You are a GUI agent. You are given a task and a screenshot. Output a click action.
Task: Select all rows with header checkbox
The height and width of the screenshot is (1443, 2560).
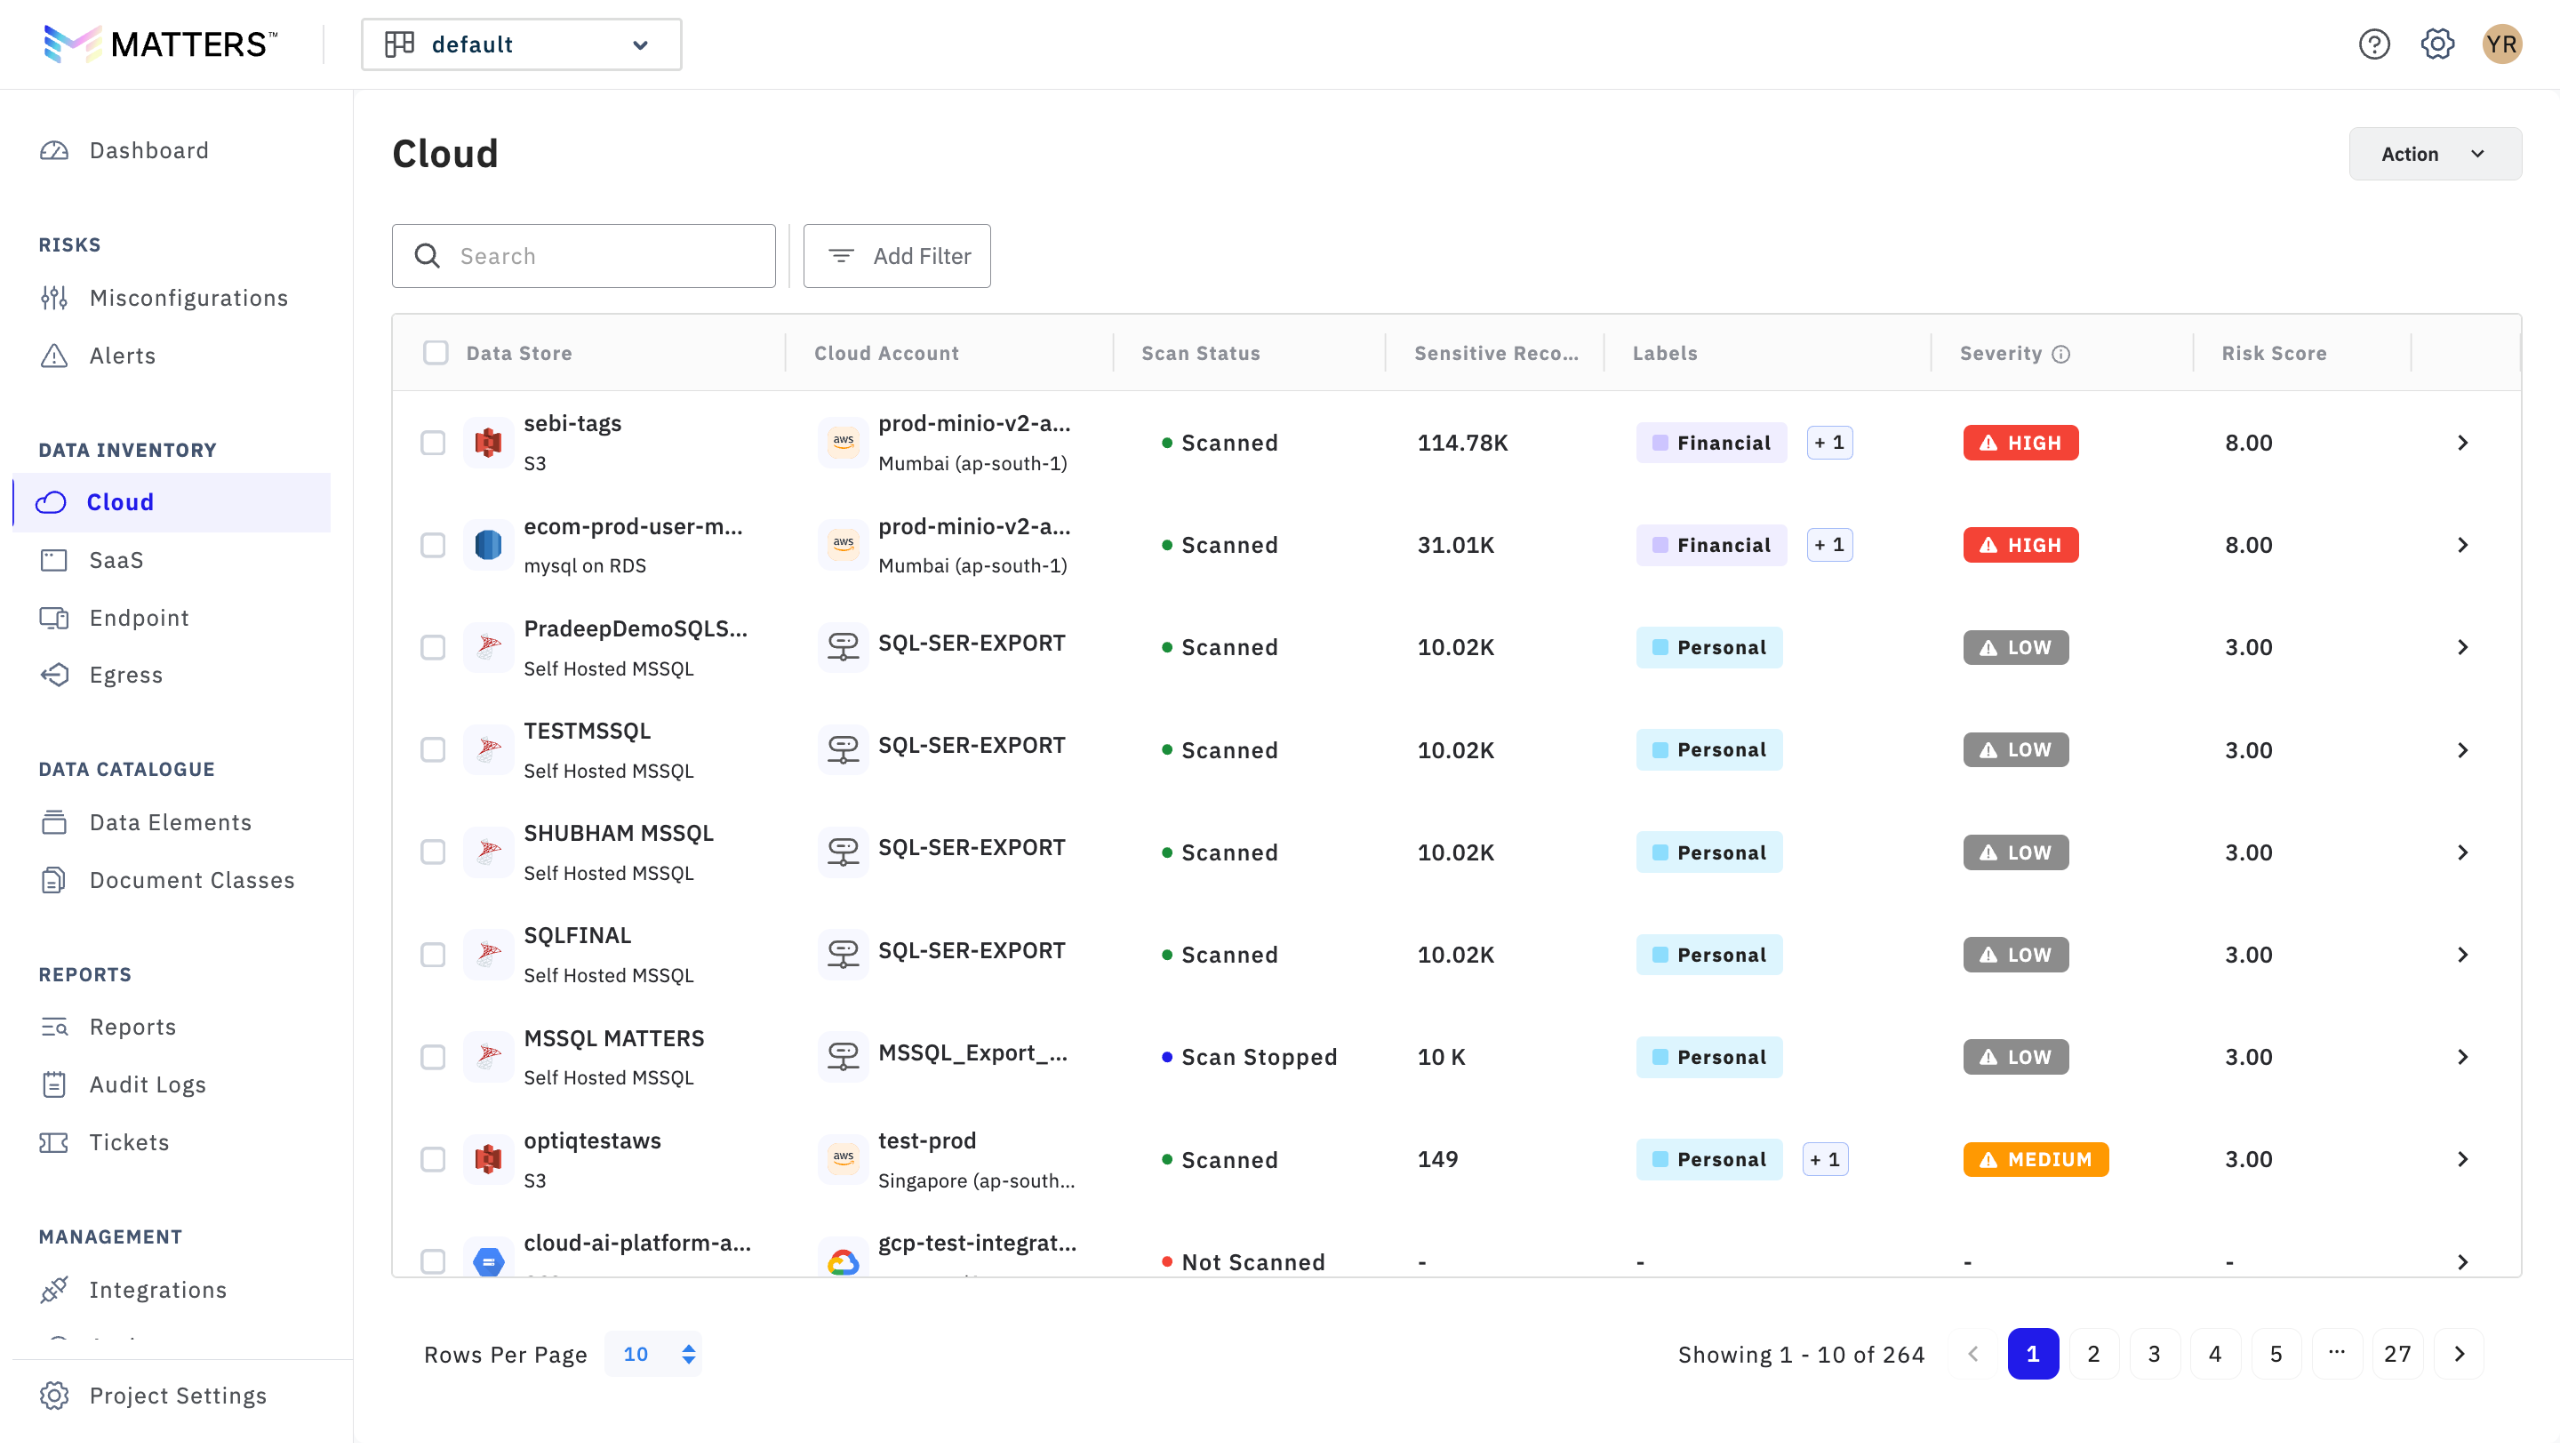435,353
